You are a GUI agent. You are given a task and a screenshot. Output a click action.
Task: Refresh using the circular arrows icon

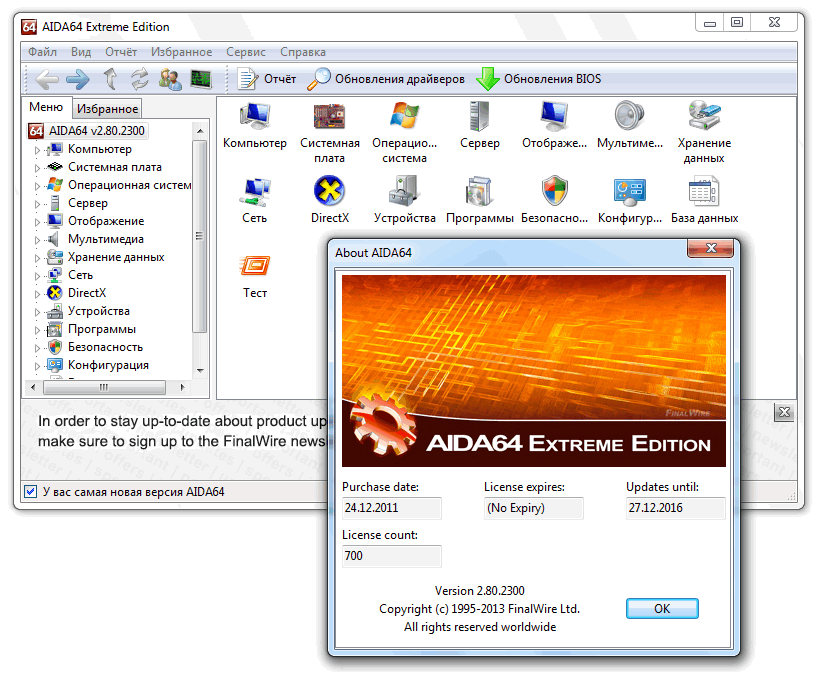click(x=139, y=79)
